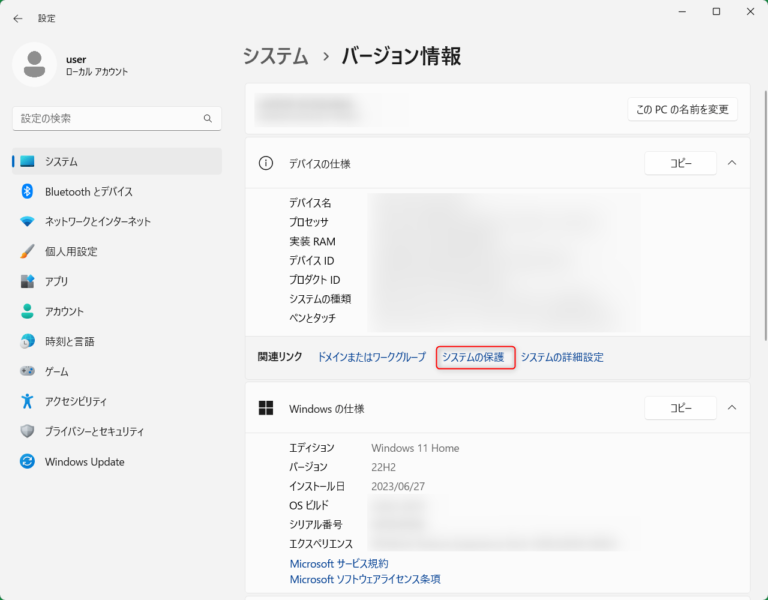Go to システム breadcrumb in the header
Viewport: 768px width, 600px height.
pyautogui.click(x=275, y=56)
